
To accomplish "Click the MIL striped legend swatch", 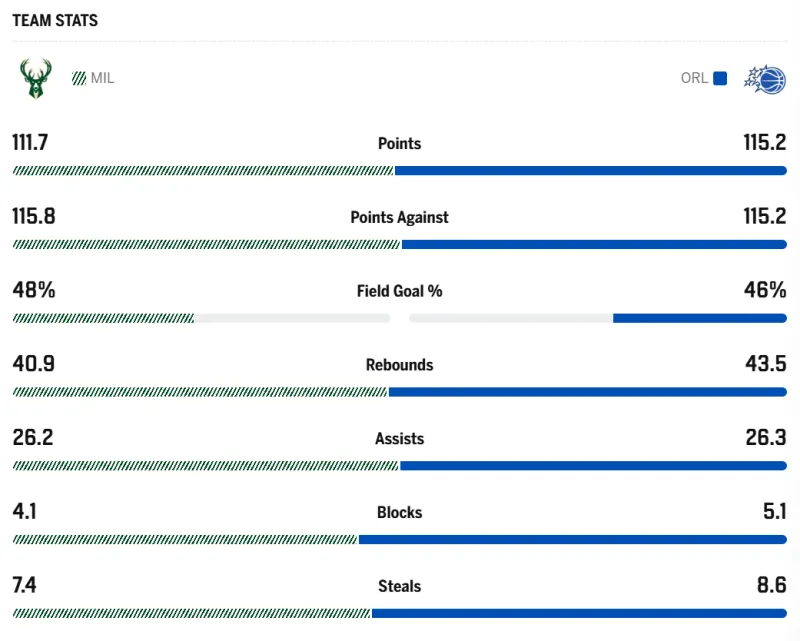I will coord(79,78).
